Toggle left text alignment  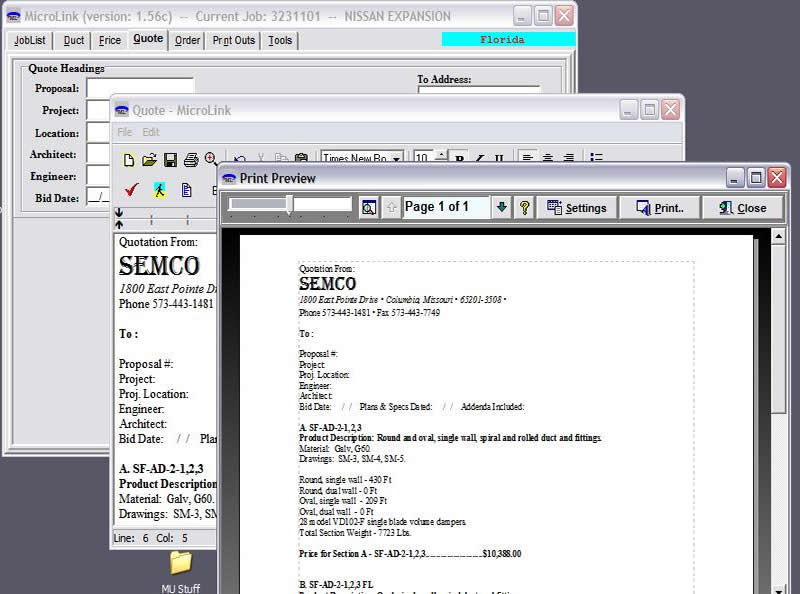tap(527, 158)
